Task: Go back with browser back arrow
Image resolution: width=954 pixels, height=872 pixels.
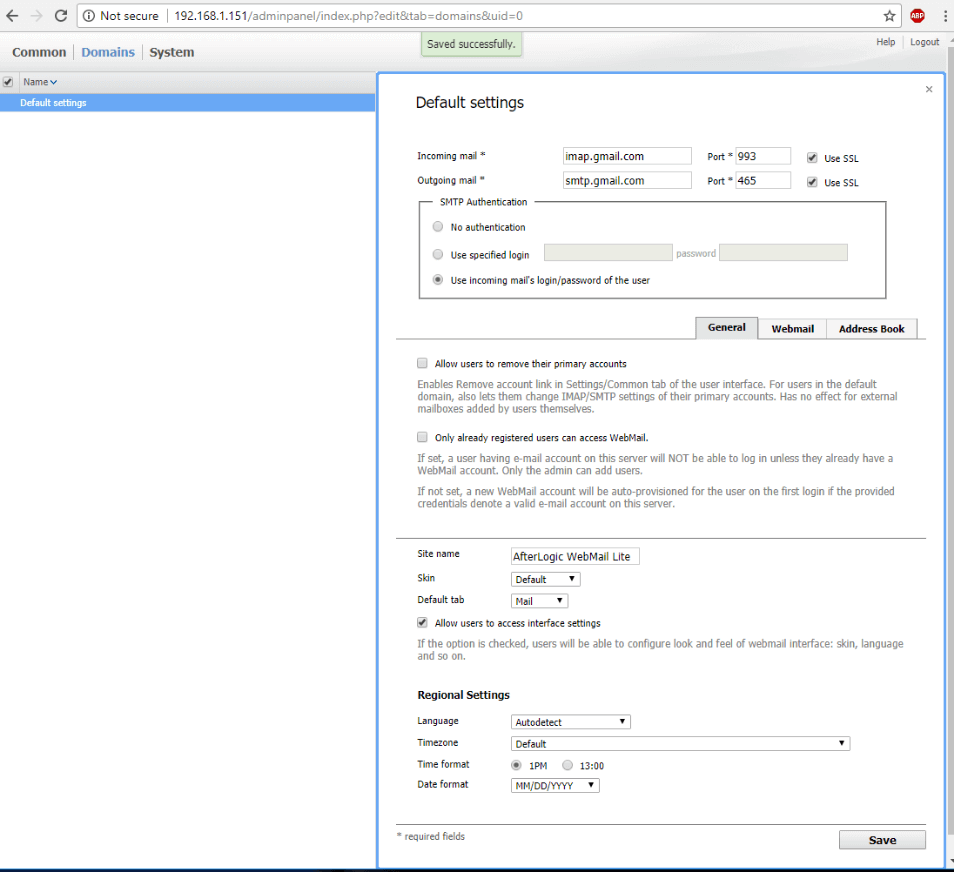Action: click(12, 16)
